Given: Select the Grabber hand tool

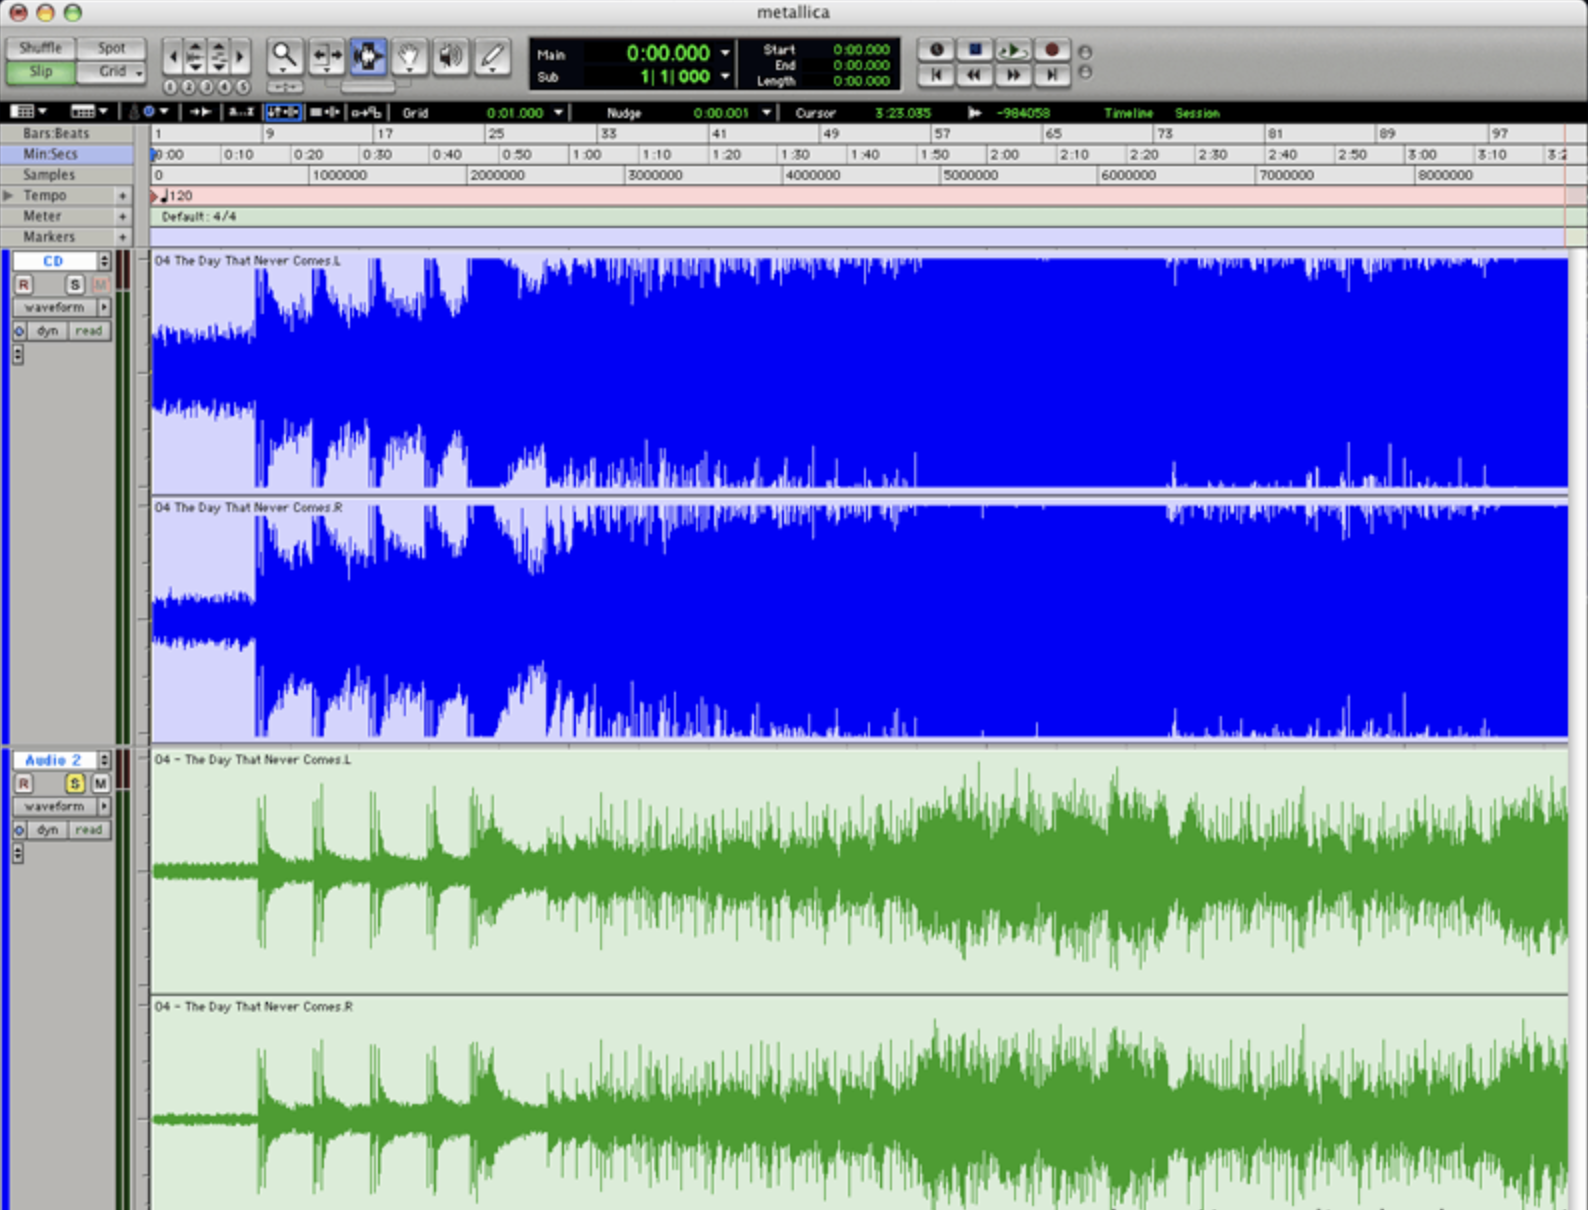Looking at the screenshot, I should click(409, 57).
